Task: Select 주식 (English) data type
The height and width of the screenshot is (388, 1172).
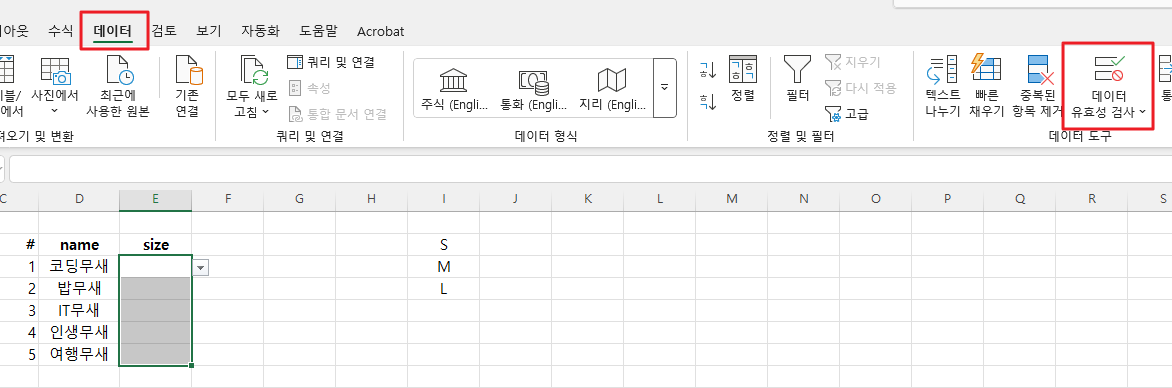Action: (x=454, y=88)
